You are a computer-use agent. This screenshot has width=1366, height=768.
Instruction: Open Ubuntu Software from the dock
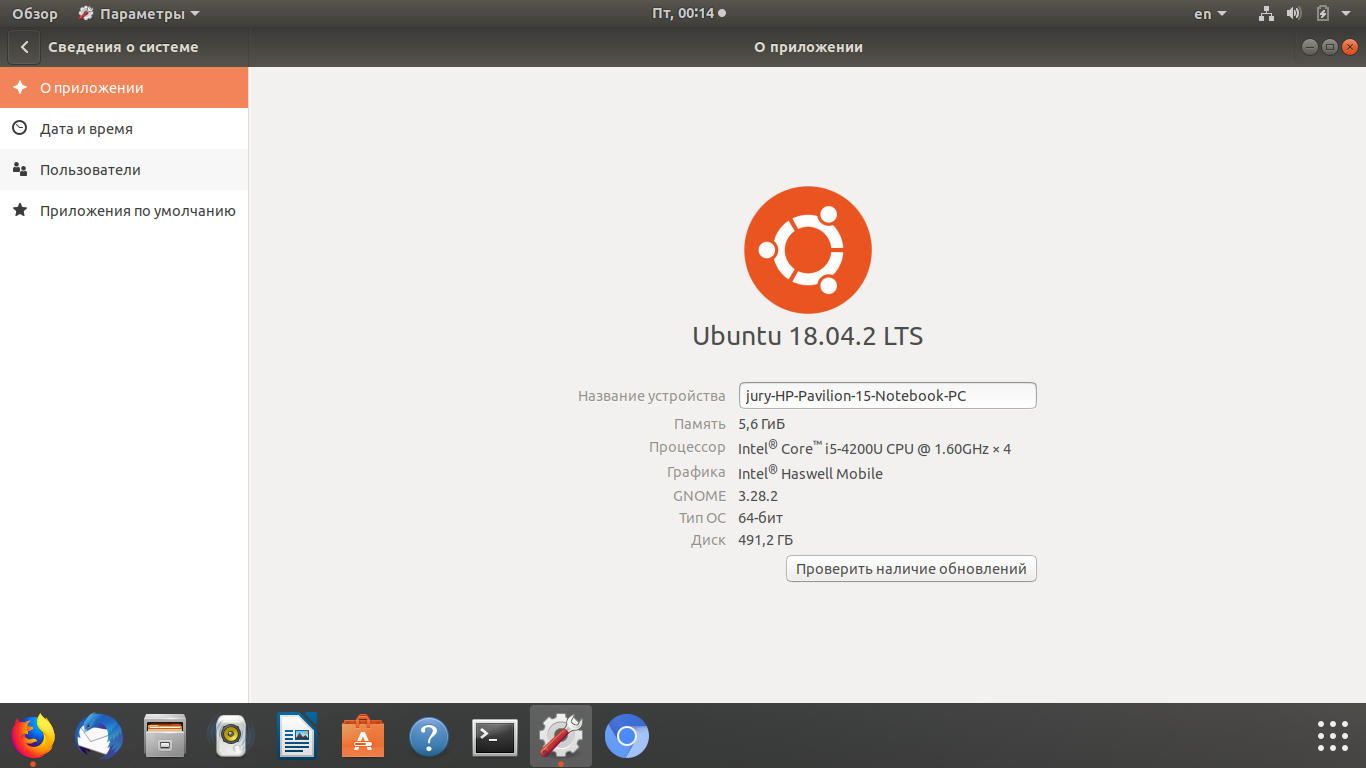pos(363,738)
